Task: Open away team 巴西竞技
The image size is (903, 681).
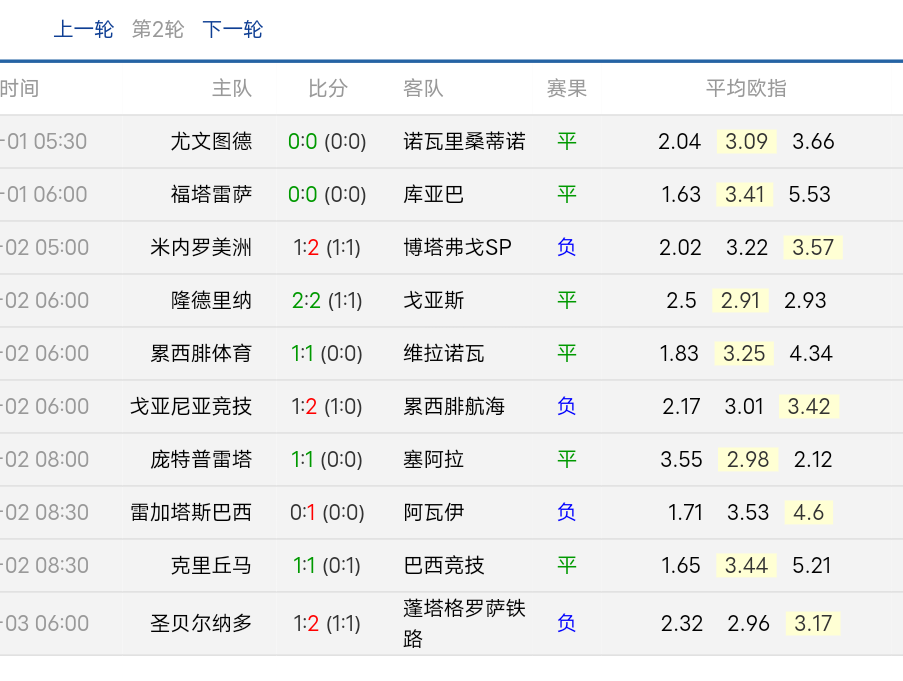Action: (443, 565)
